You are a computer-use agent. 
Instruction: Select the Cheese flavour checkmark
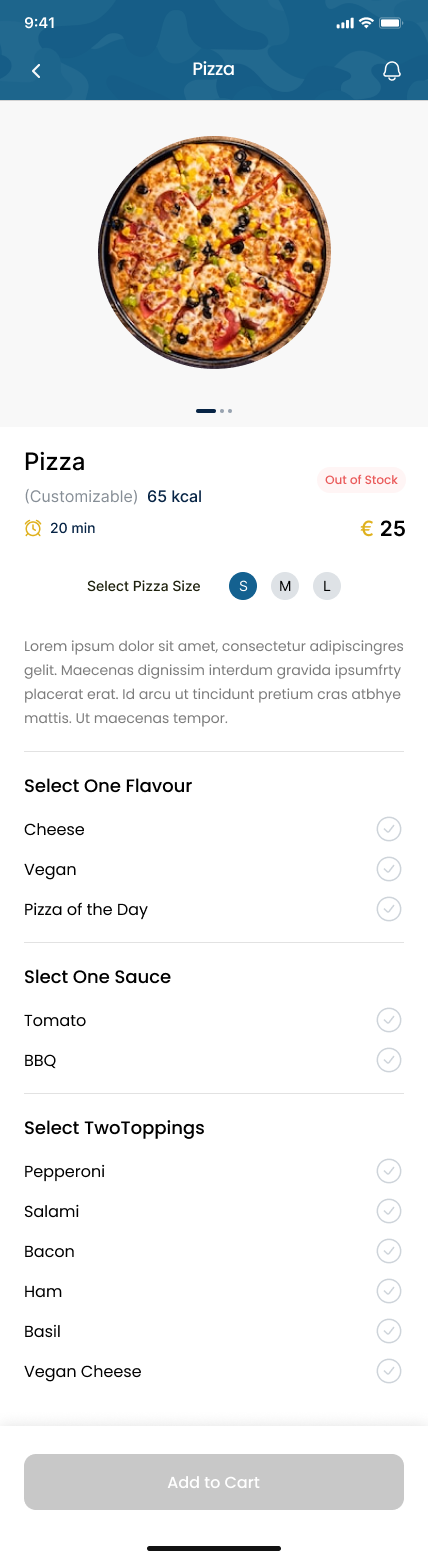coord(389,829)
